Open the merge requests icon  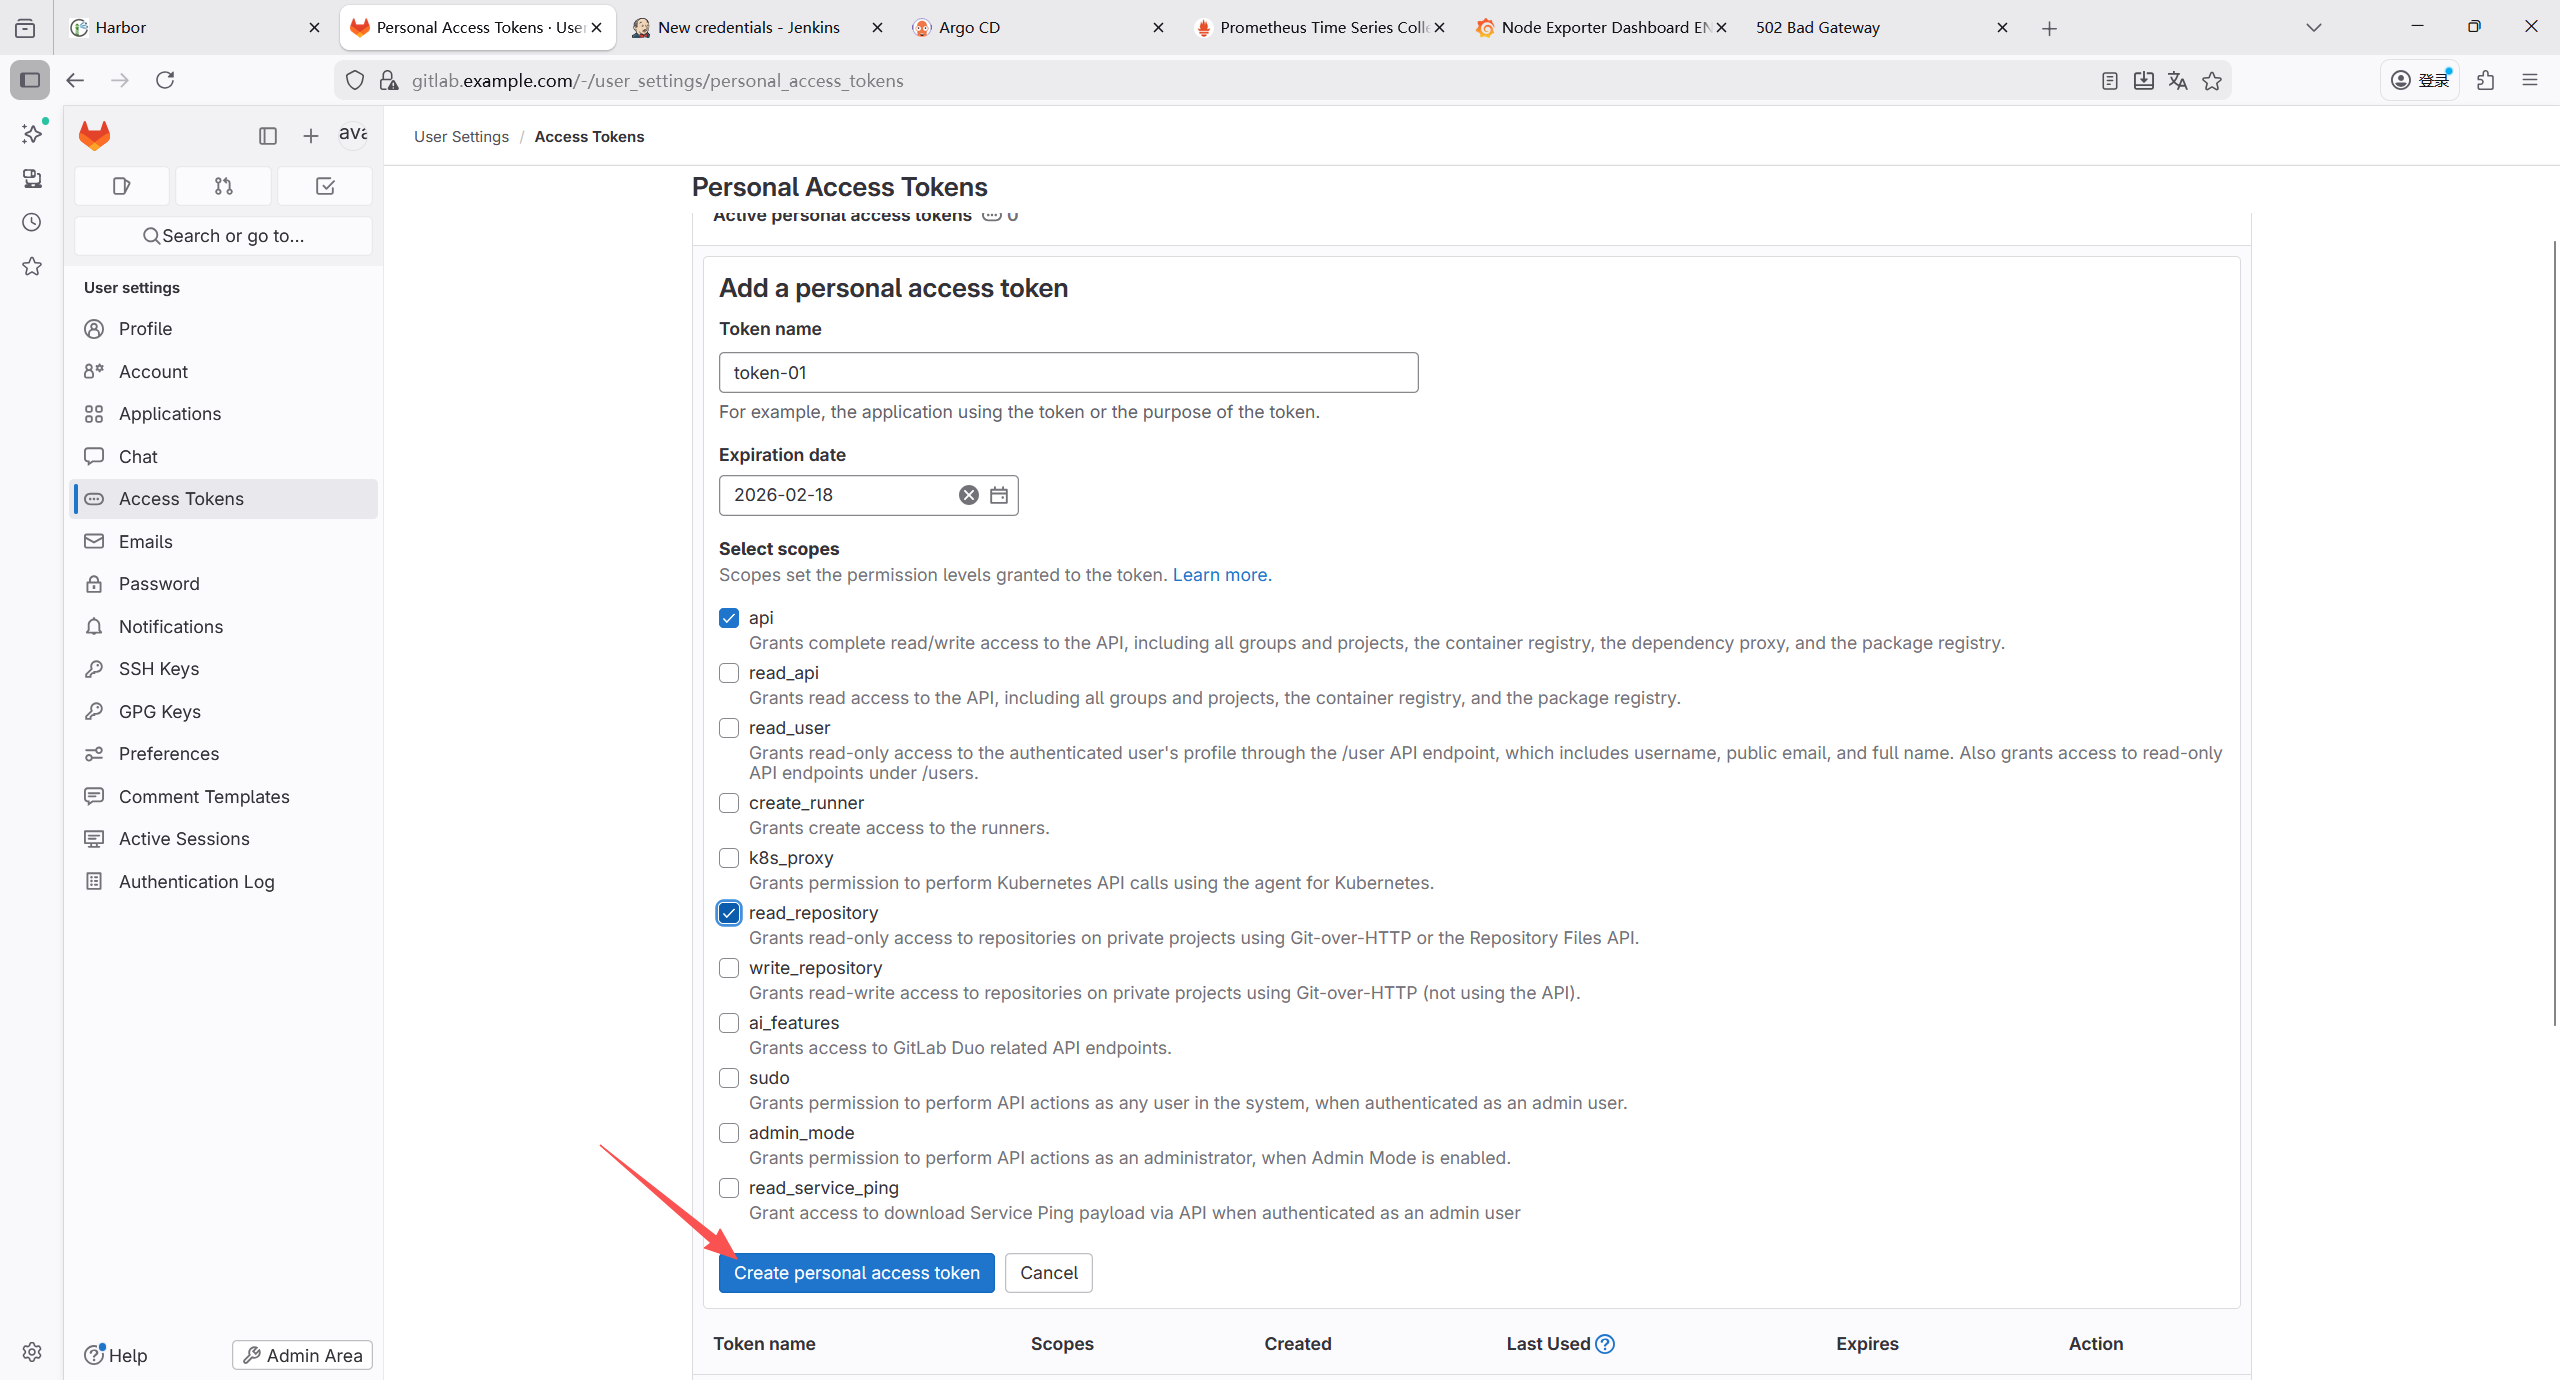pyautogui.click(x=223, y=186)
